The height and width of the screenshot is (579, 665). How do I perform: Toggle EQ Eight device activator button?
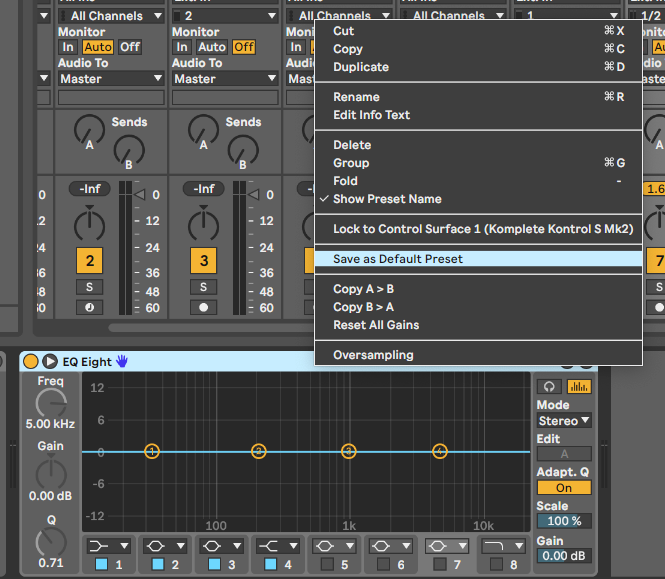click(x=30, y=361)
